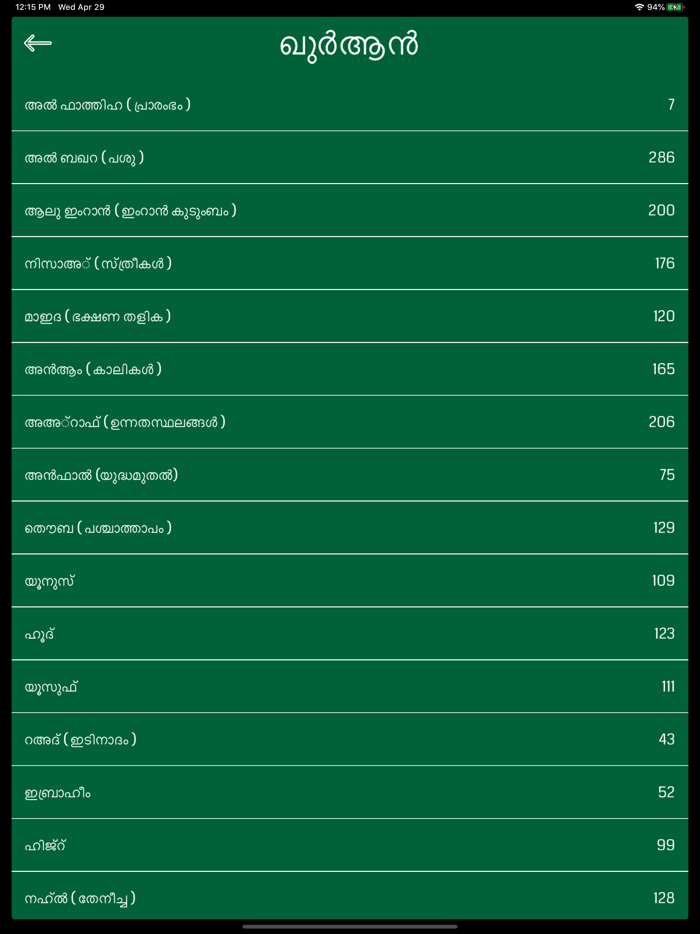Open അൻഫാൽ chapter with 75 verses
The image size is (700, 934).
pyautogui.click(x=350, y=475)
